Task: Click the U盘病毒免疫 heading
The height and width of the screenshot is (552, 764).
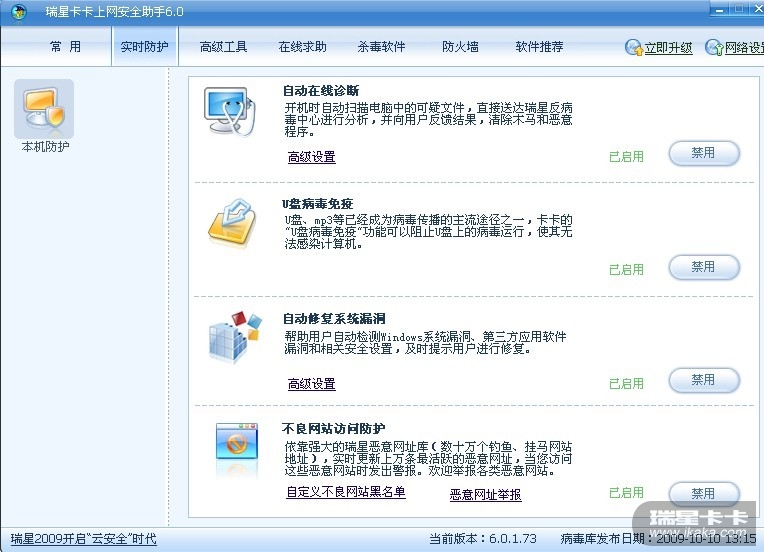Action: (x=318, y=204)
